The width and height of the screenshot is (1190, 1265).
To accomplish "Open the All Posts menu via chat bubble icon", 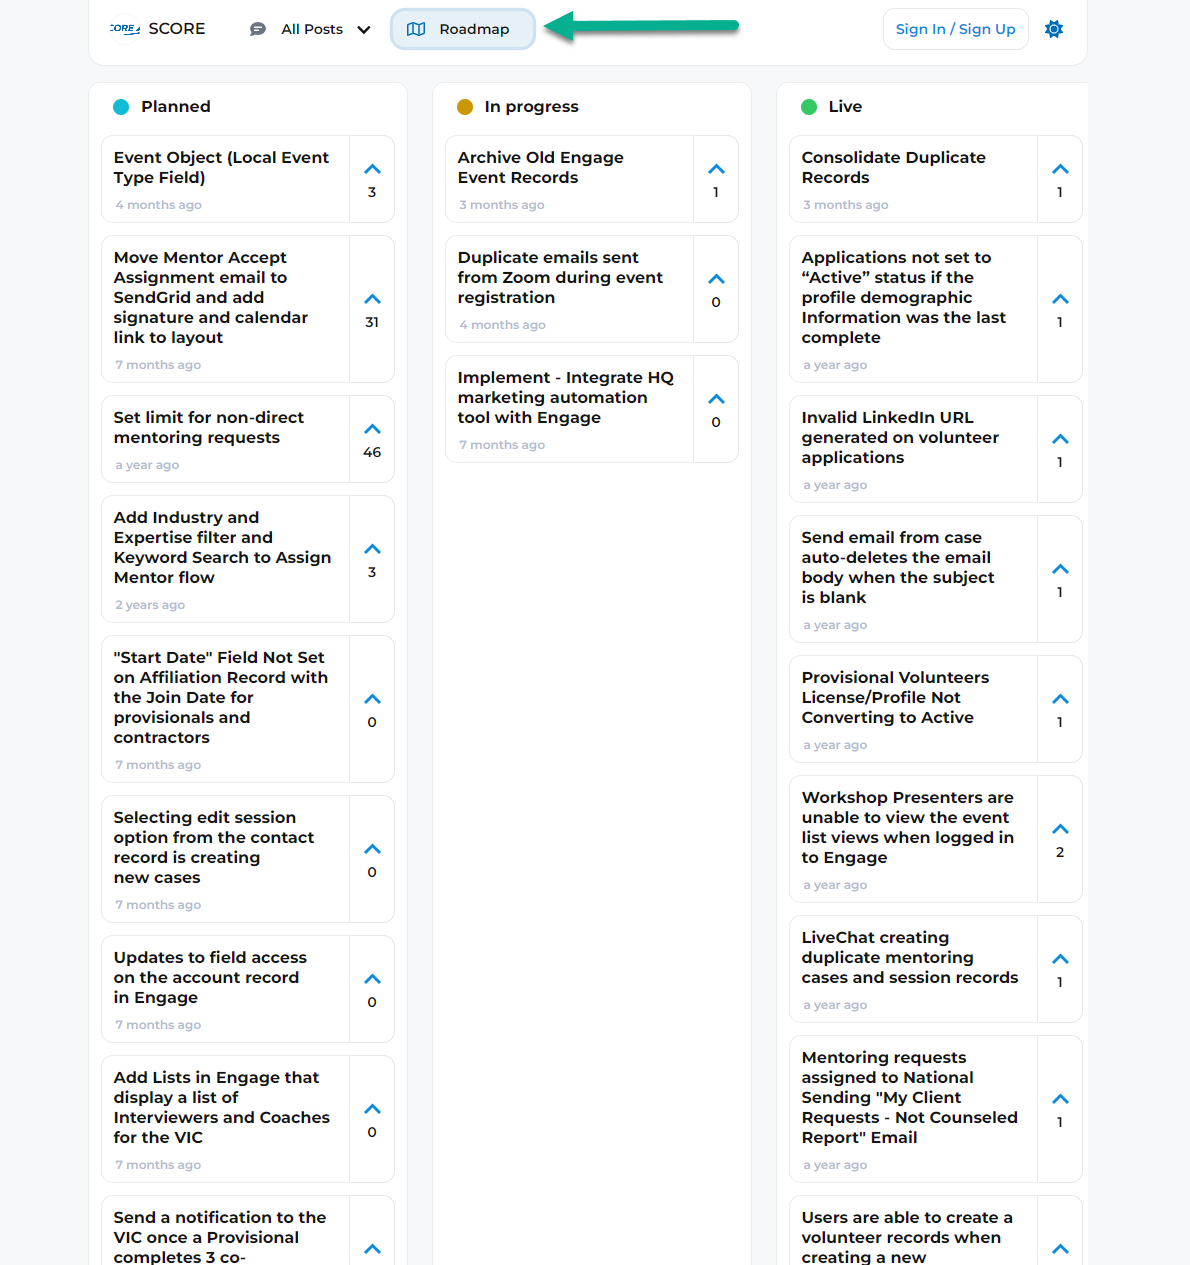I will pos(258,29).
